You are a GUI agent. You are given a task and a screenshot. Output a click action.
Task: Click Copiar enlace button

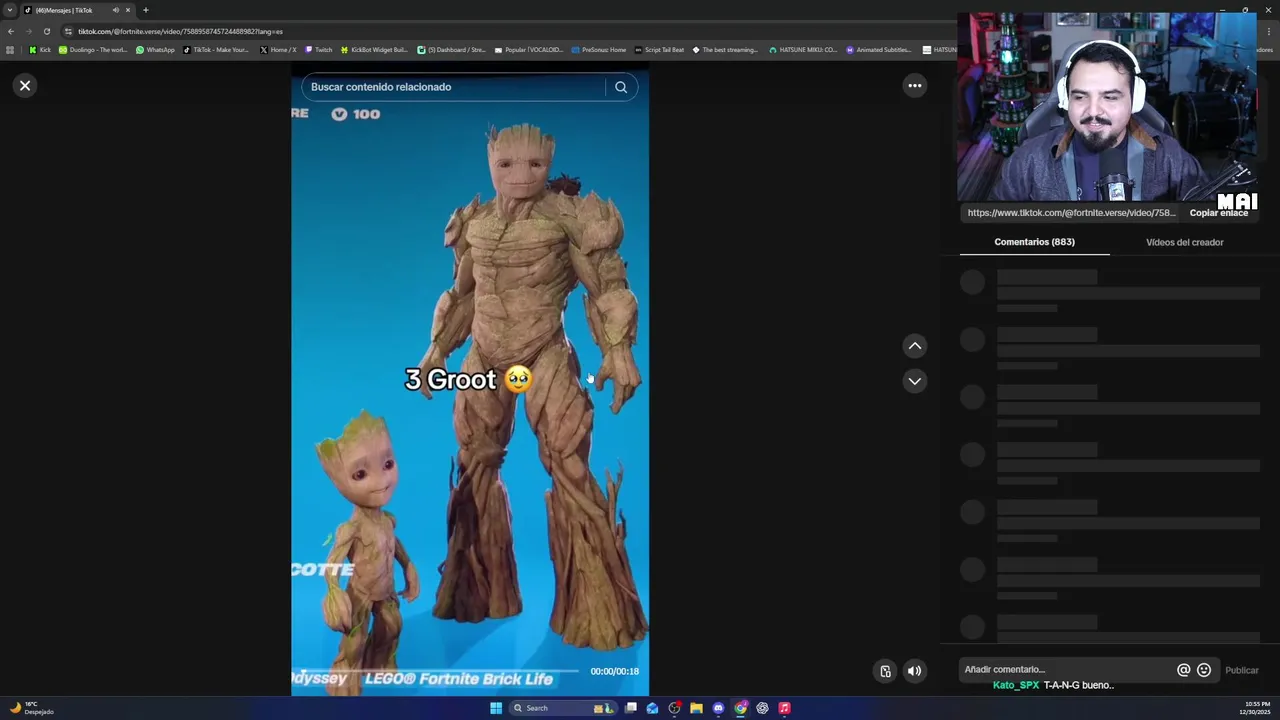point(1218,213)
